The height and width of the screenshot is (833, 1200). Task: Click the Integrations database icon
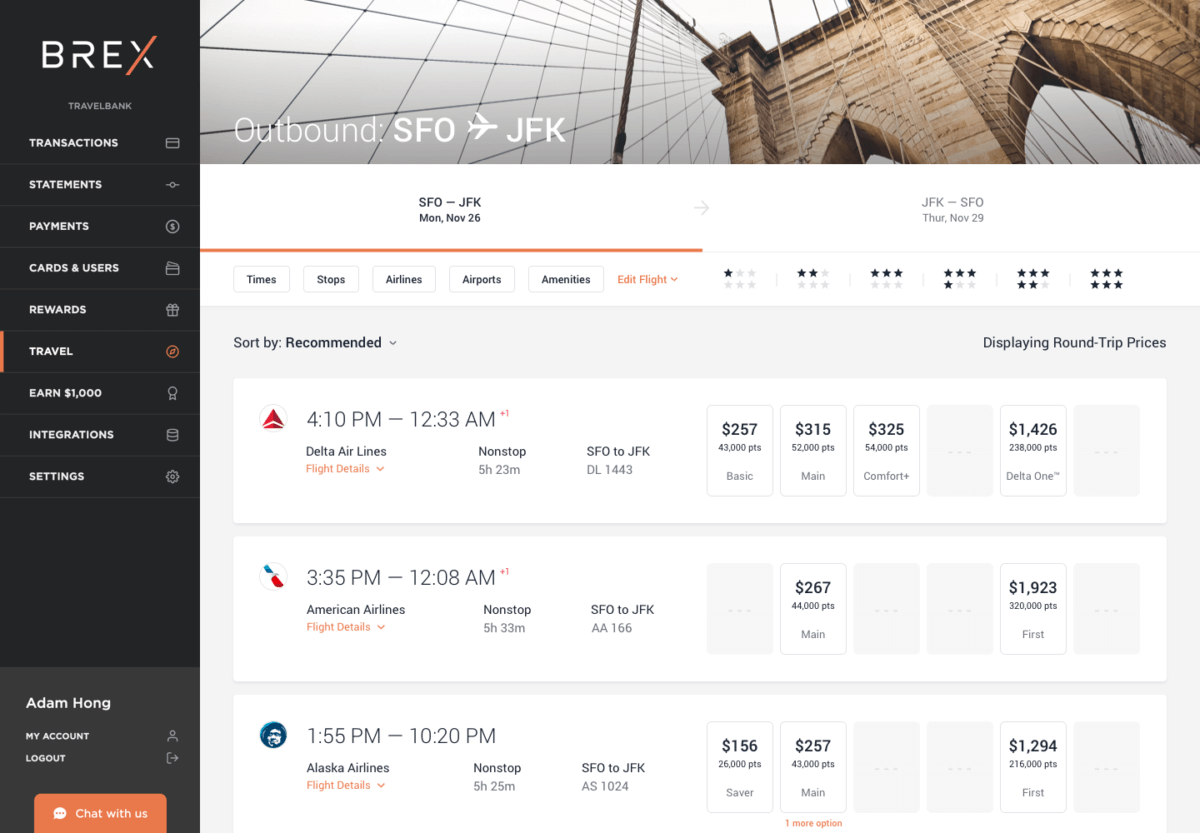tap(172, 435)
